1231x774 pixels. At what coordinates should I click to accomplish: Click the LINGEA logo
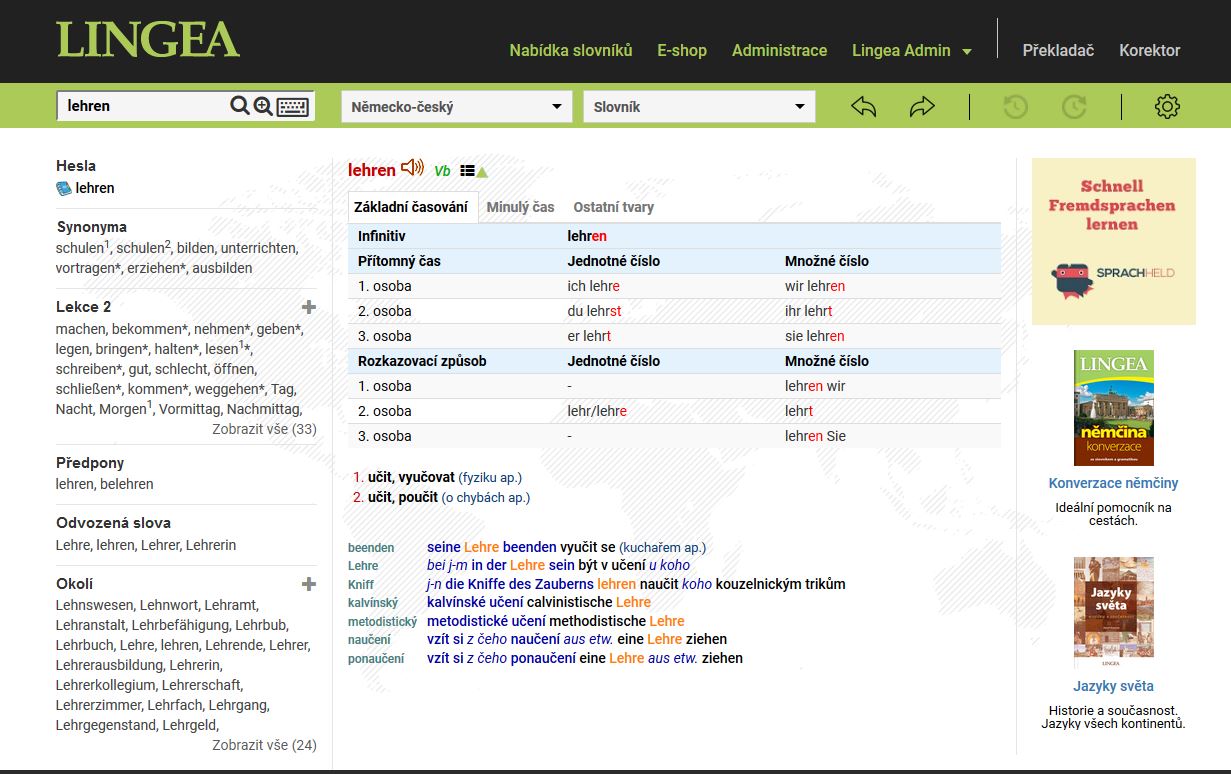[x=148, y=40]
